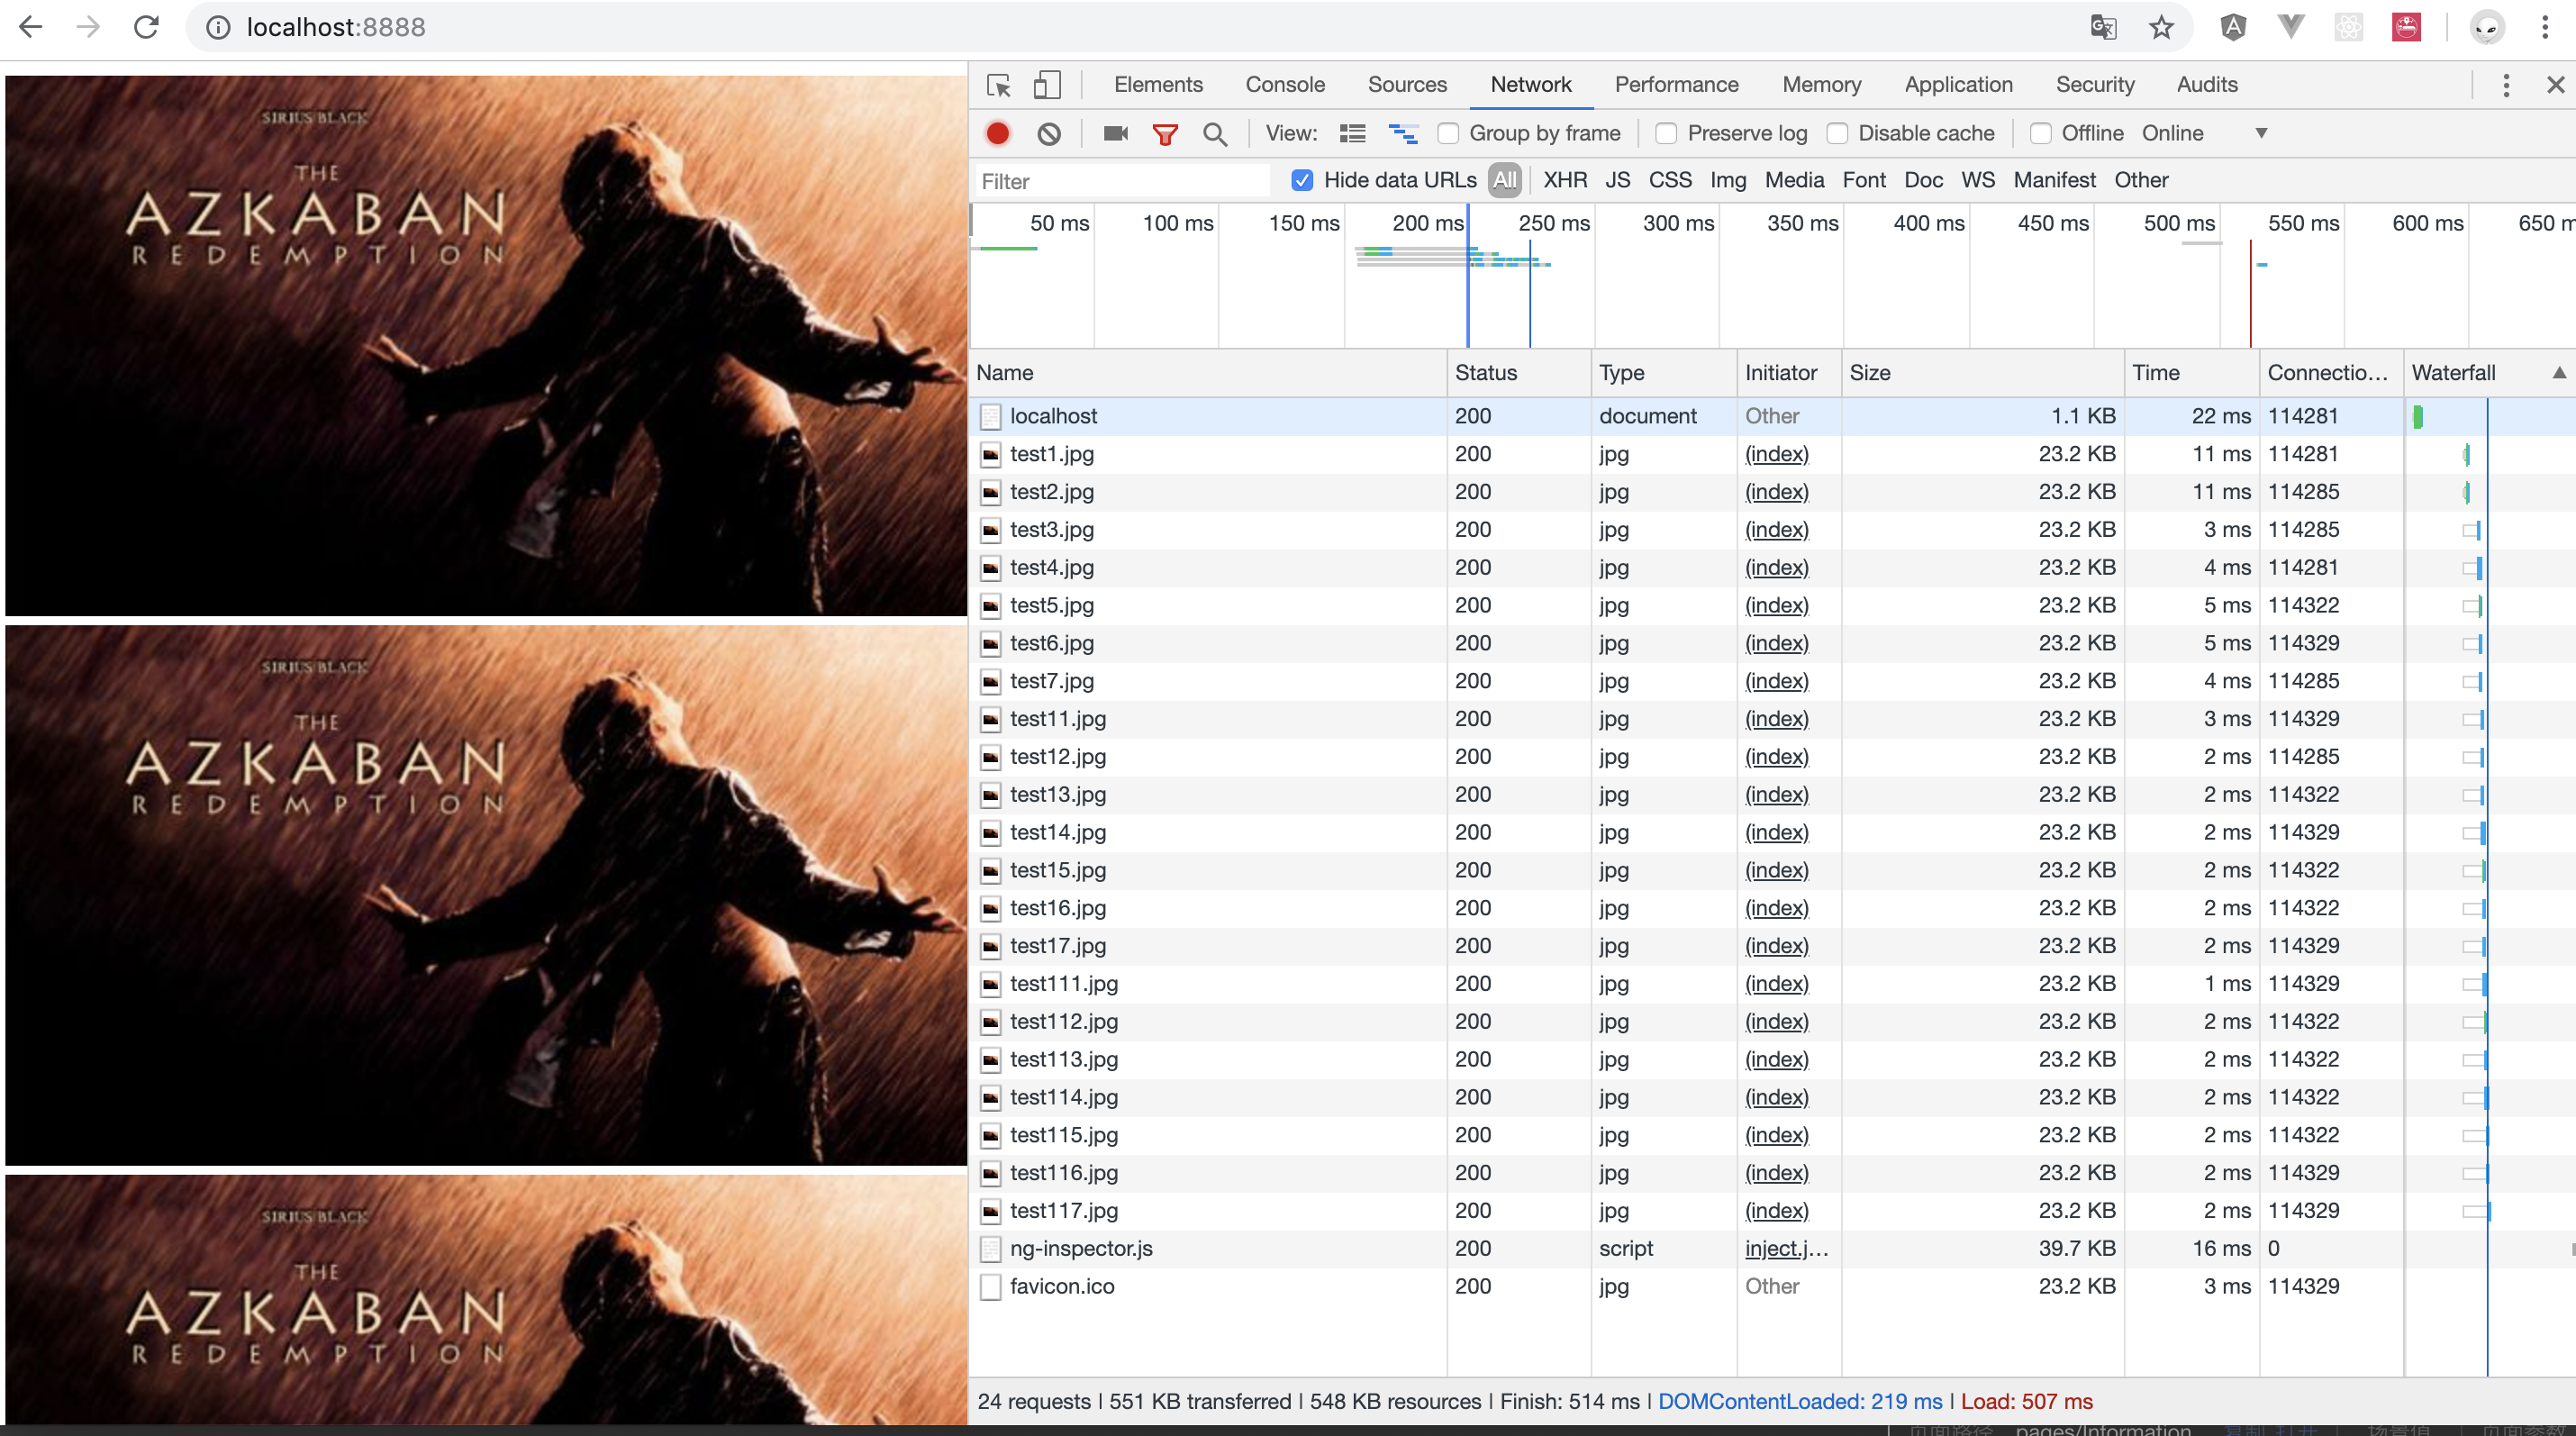This screenshot has width=2576, height=1436.
Task: Select the inspect element picker icon
Action: click(x=998, y=85)
